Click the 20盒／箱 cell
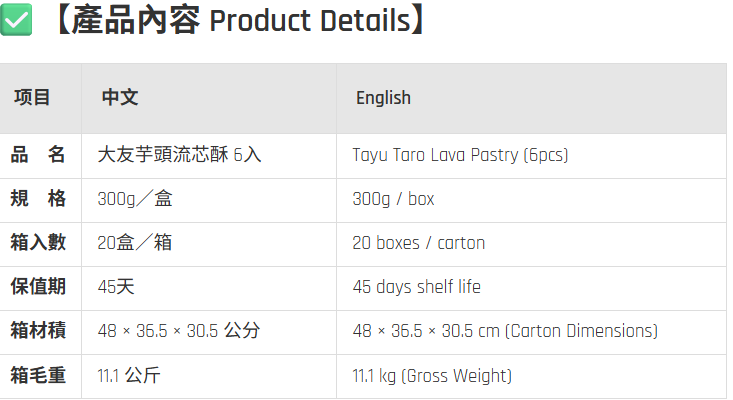Image resolution: width=733 pixels, height=400 pixels. [x=135, y=243]
